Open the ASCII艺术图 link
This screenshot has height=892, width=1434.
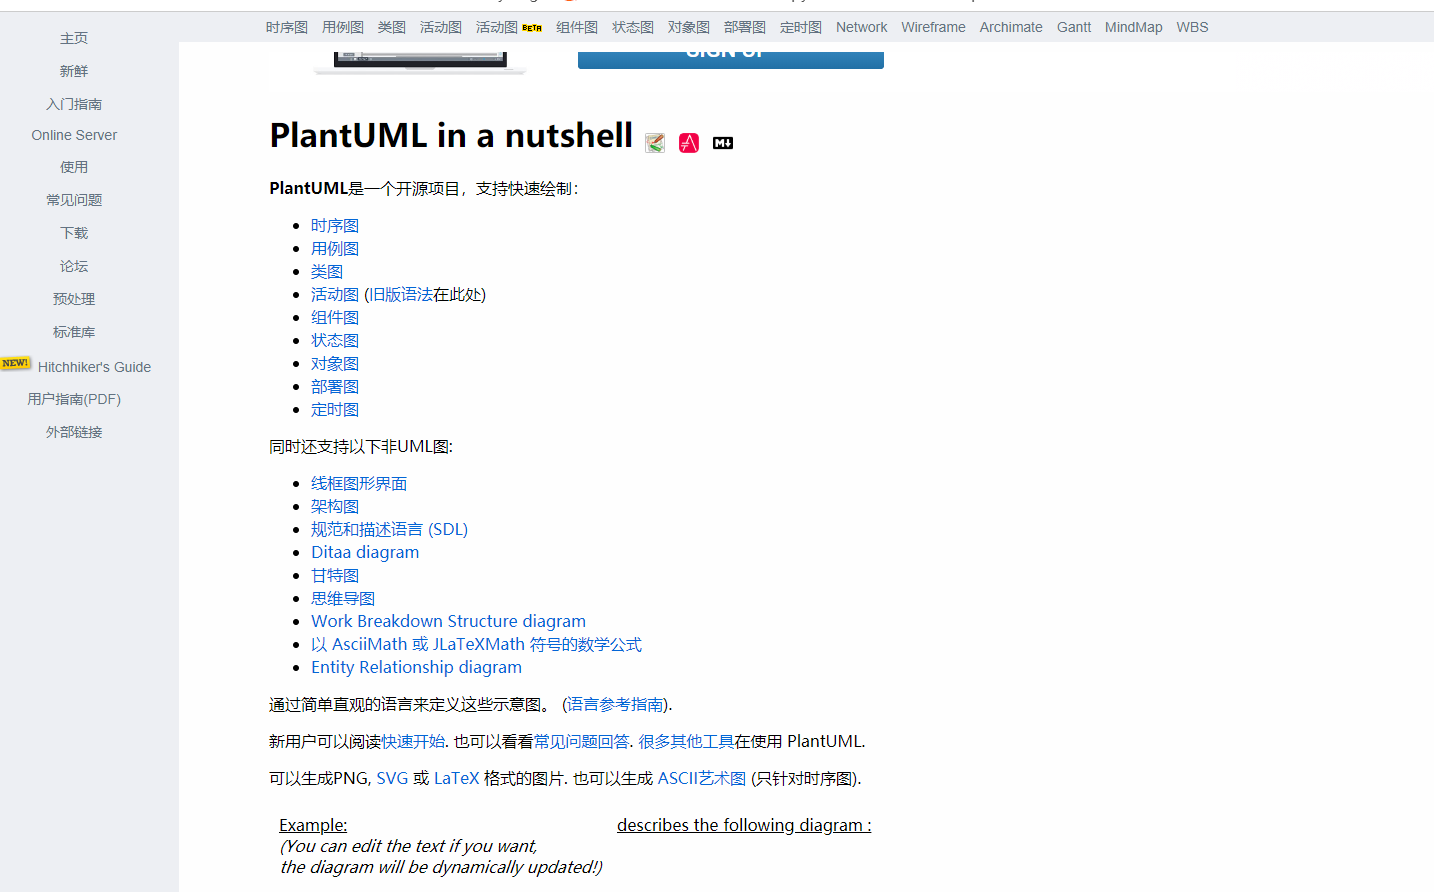click(x=702, y=779)
